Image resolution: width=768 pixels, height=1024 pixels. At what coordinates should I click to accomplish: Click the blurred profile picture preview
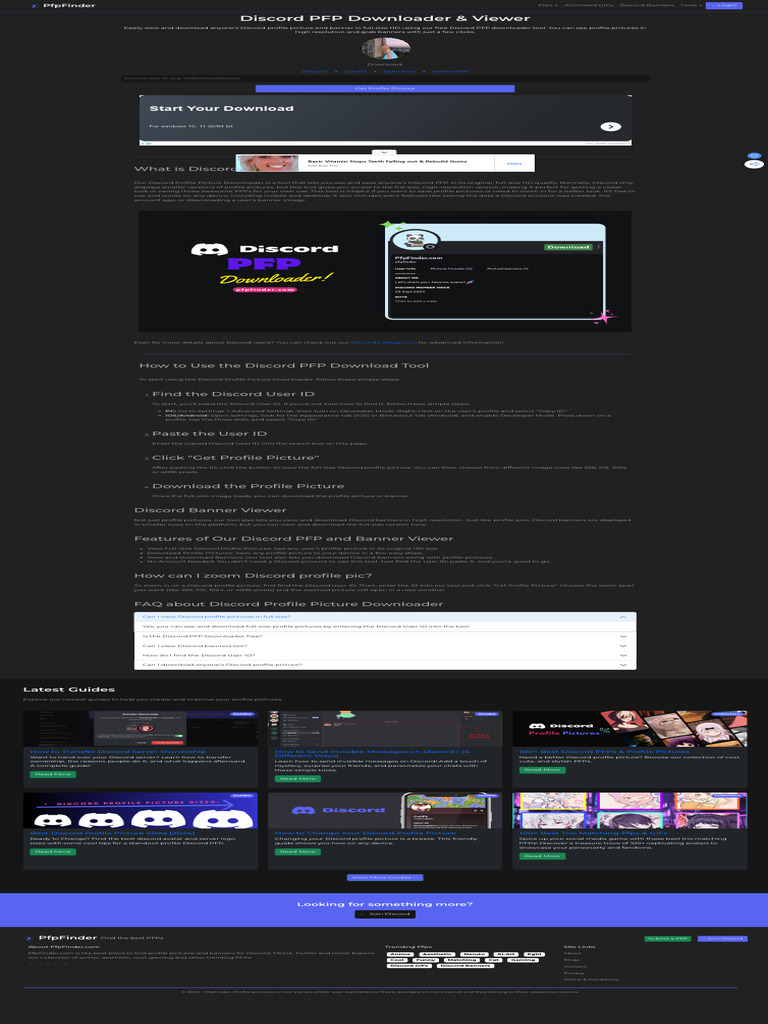pyautogui.click(x=385, y=49)
